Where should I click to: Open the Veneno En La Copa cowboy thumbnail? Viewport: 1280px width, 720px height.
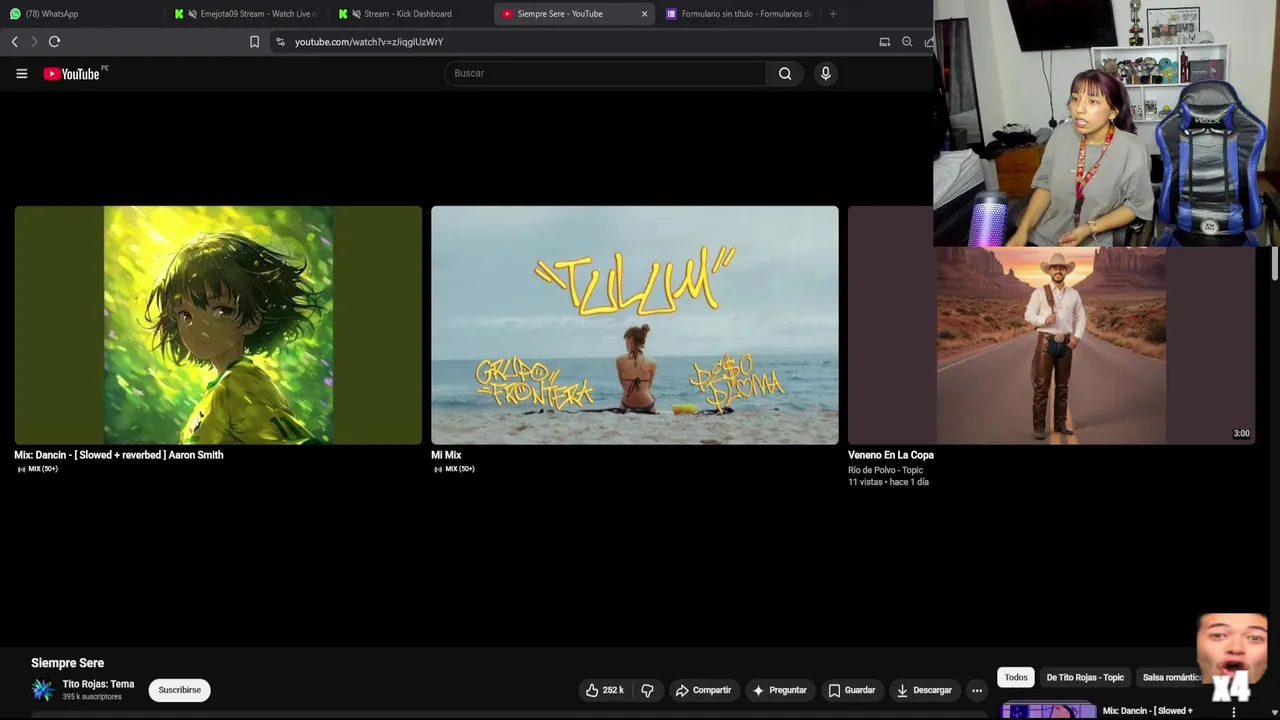[x=1051, y=345]
